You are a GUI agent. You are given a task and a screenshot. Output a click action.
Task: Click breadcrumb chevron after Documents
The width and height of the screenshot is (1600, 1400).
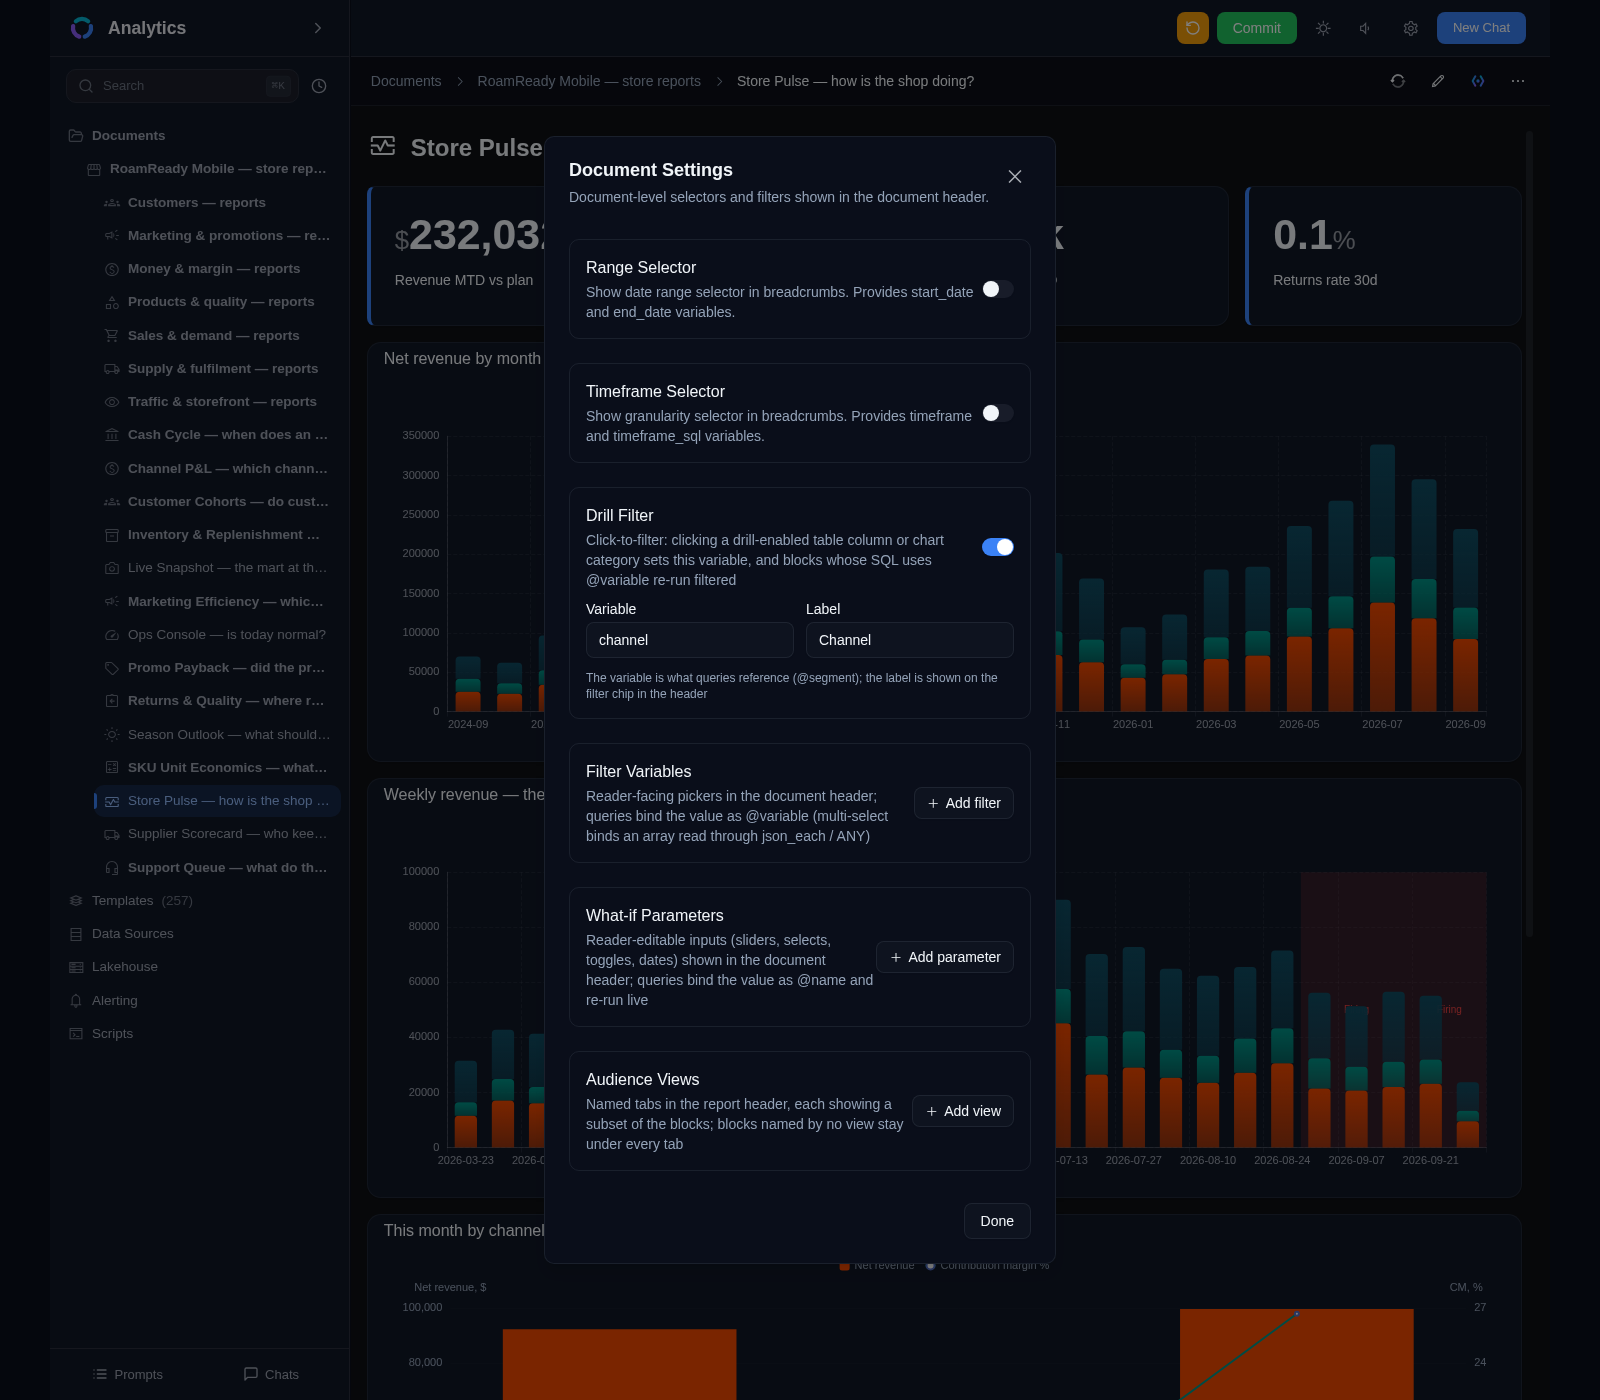(x=460, y=81)
